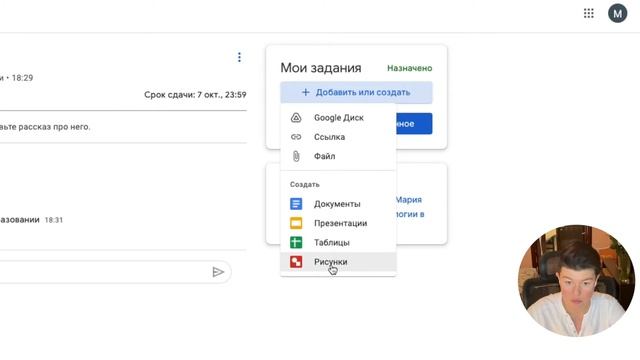The height and width of the screenshot is (360, 640).
Task: Click the Создать section label
Action: coord(304,184)
